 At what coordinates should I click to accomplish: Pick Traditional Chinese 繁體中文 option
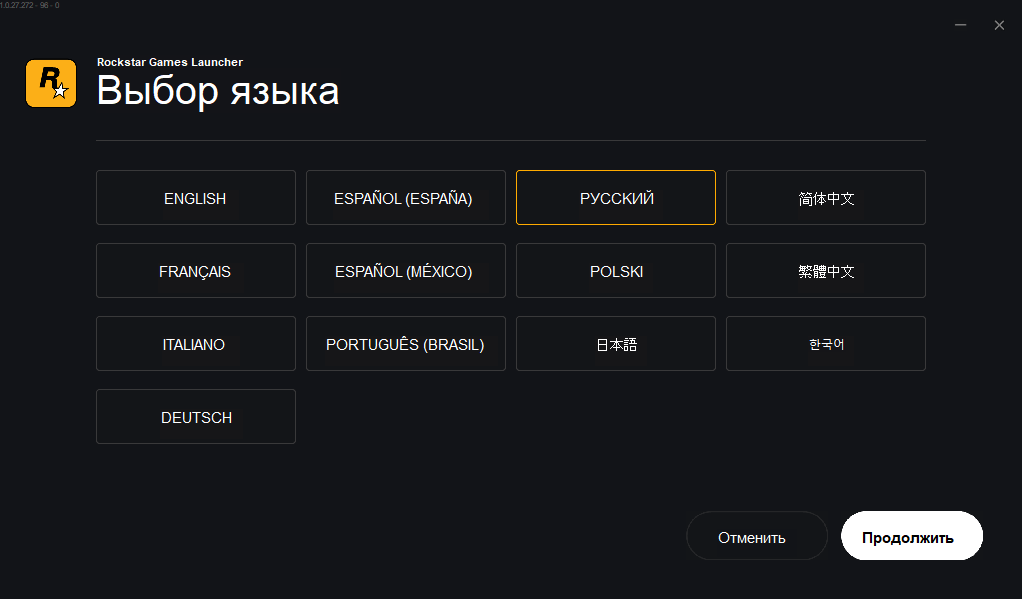tap(825, 270)
